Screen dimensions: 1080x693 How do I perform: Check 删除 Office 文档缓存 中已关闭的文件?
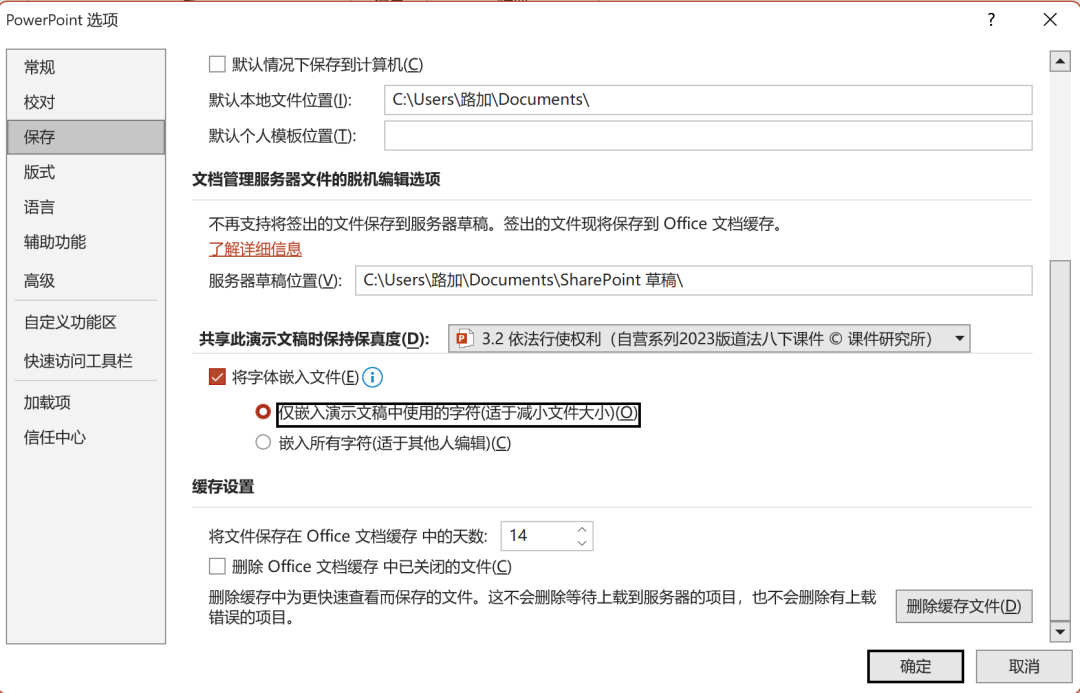coord(217,566)
